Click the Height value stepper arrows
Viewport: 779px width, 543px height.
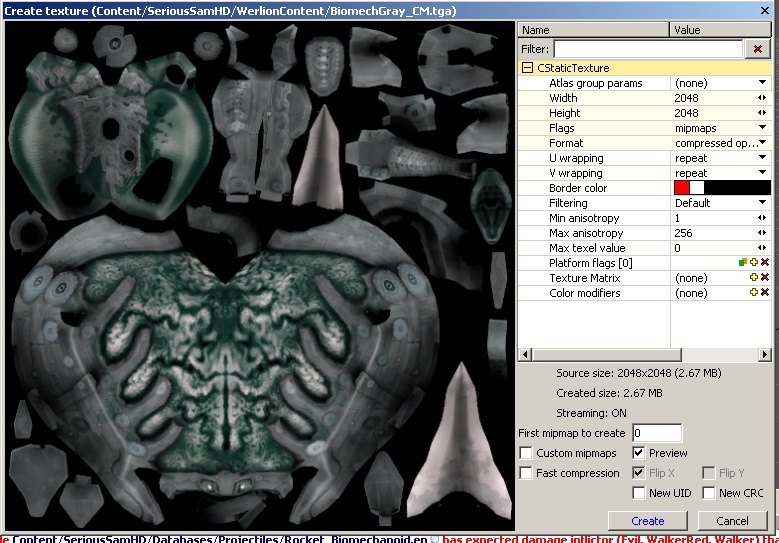click(x=762, y=113)
